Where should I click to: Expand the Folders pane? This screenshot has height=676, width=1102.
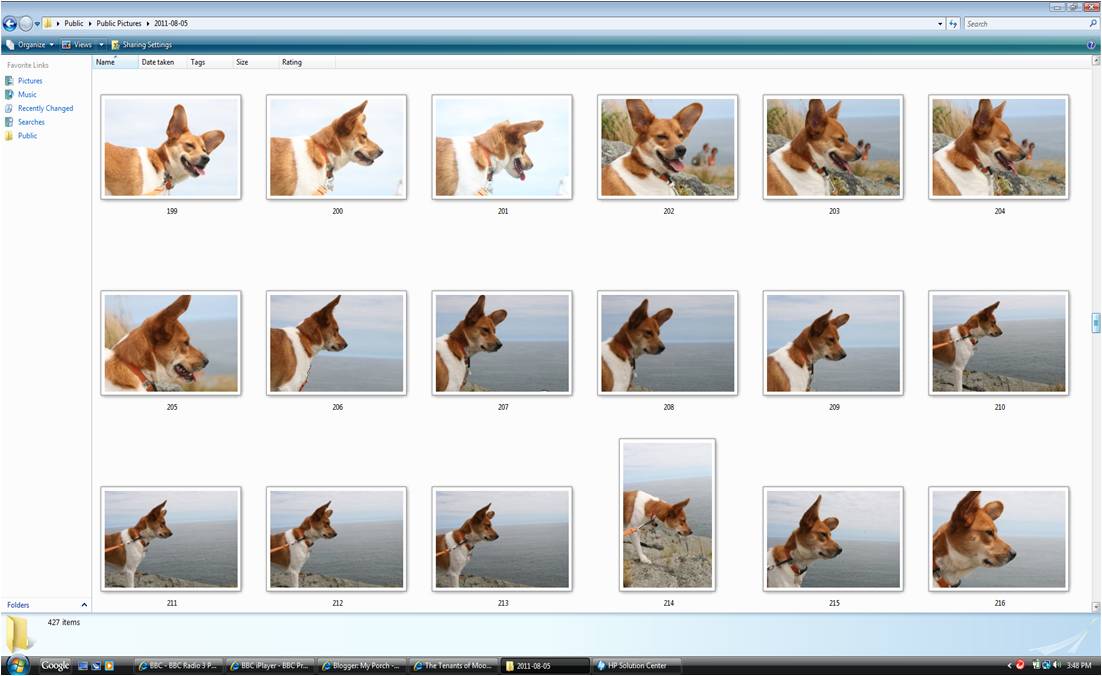point(84,605)
